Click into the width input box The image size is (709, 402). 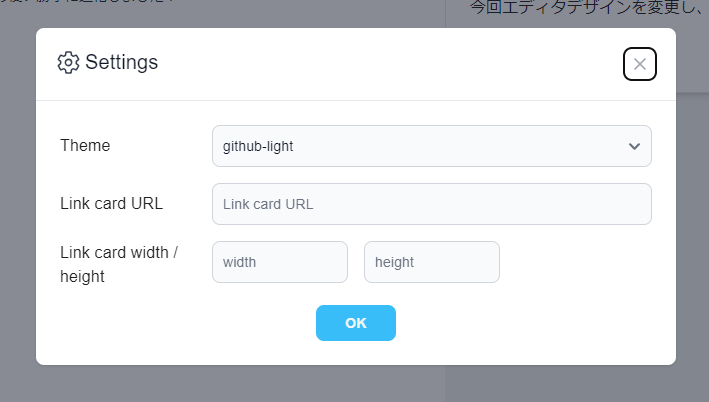pyautogui.click(x=279, y=262)
